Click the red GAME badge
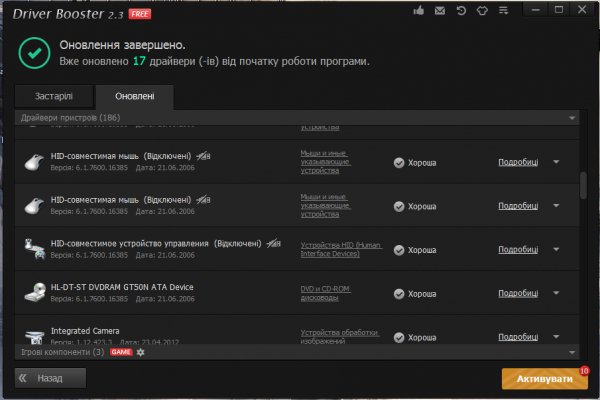Image resolution: width=600 pixels, height=400 pixels. click(x=121, y=352)
